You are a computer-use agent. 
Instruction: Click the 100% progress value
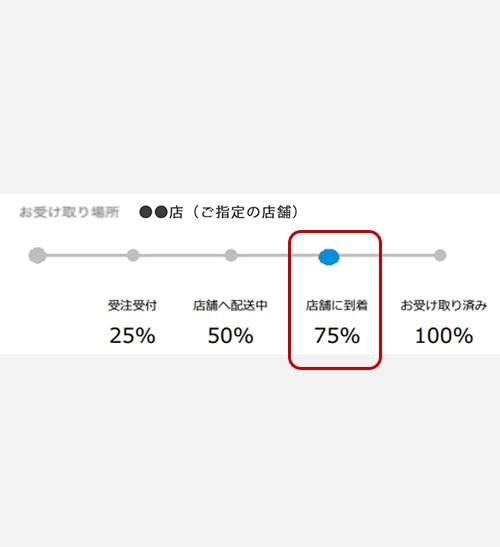coord(444,336)
